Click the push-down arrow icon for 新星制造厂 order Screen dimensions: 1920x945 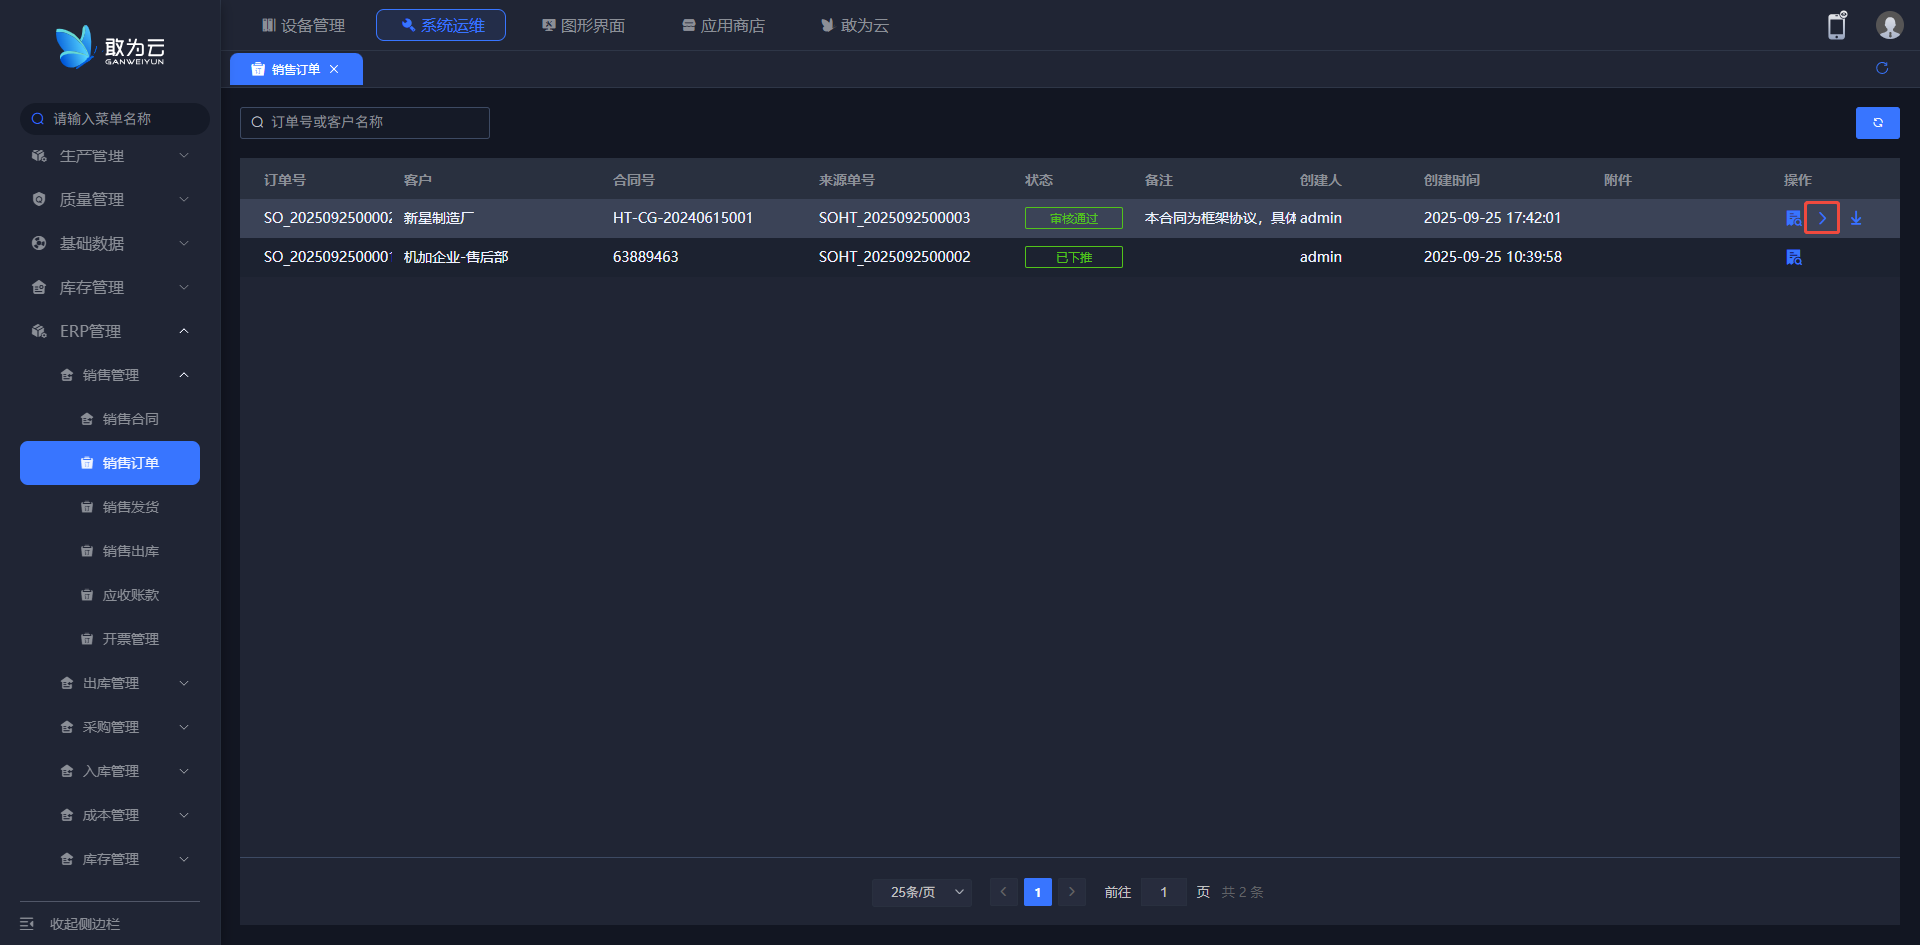tap(1822, 218)
